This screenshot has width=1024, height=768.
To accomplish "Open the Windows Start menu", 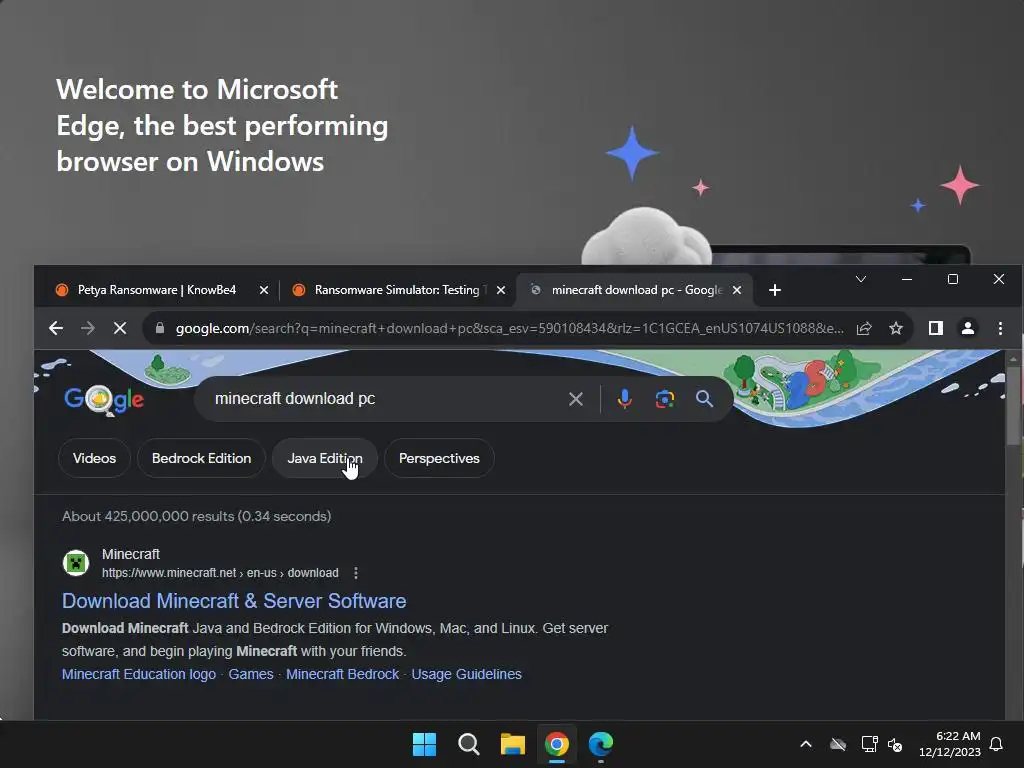I will pyautogui.click(x=424, y=744).
